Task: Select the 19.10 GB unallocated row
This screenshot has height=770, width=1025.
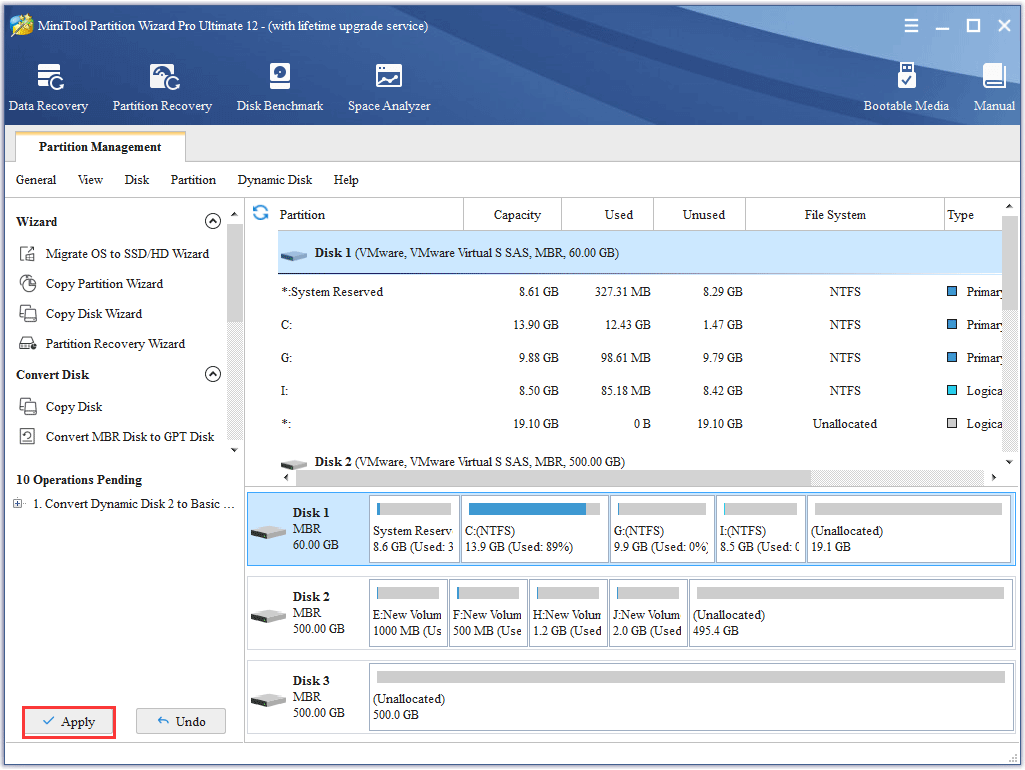Action: pyautogui.click(x=640, y=424)
